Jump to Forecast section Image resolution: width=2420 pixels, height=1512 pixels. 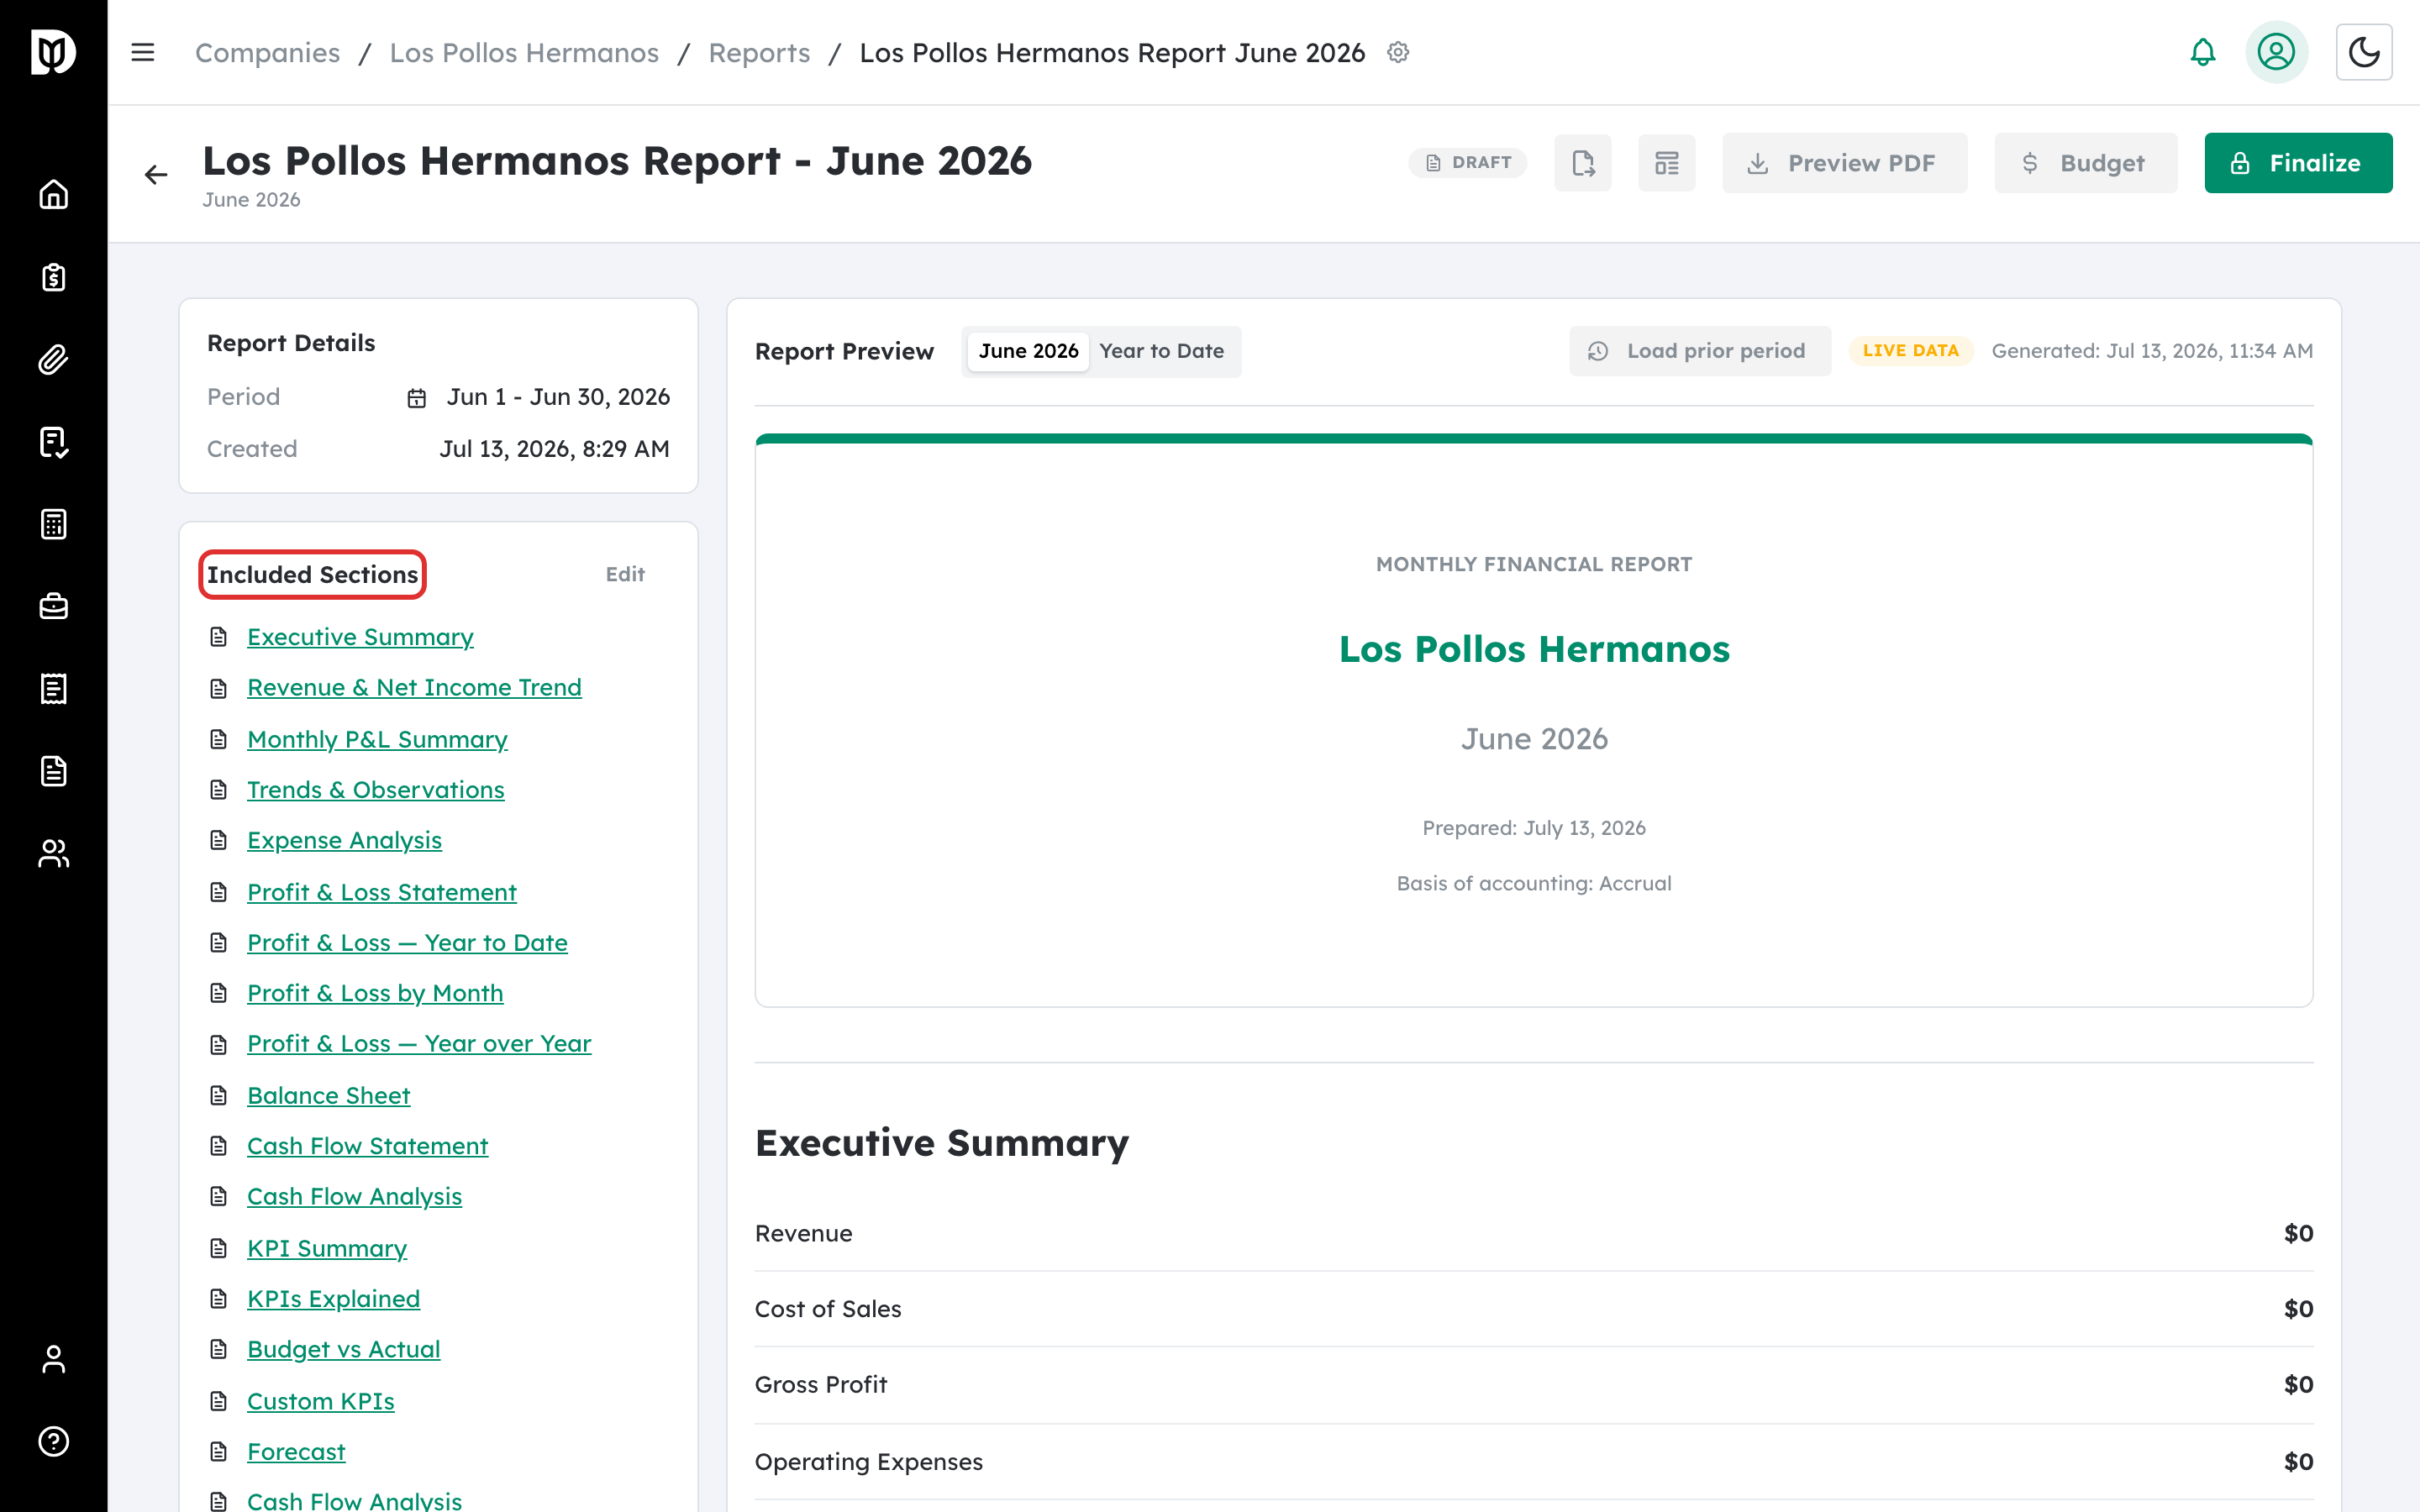tap(296, 1451)
